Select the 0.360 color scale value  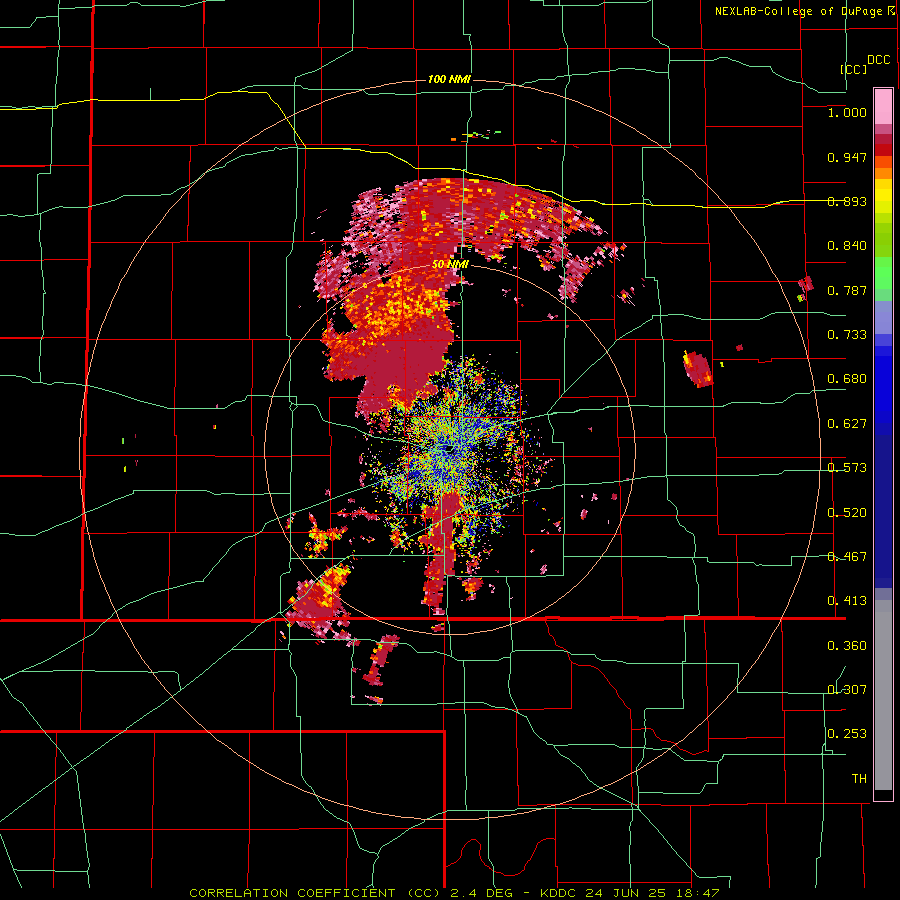(x=847, y=646)
